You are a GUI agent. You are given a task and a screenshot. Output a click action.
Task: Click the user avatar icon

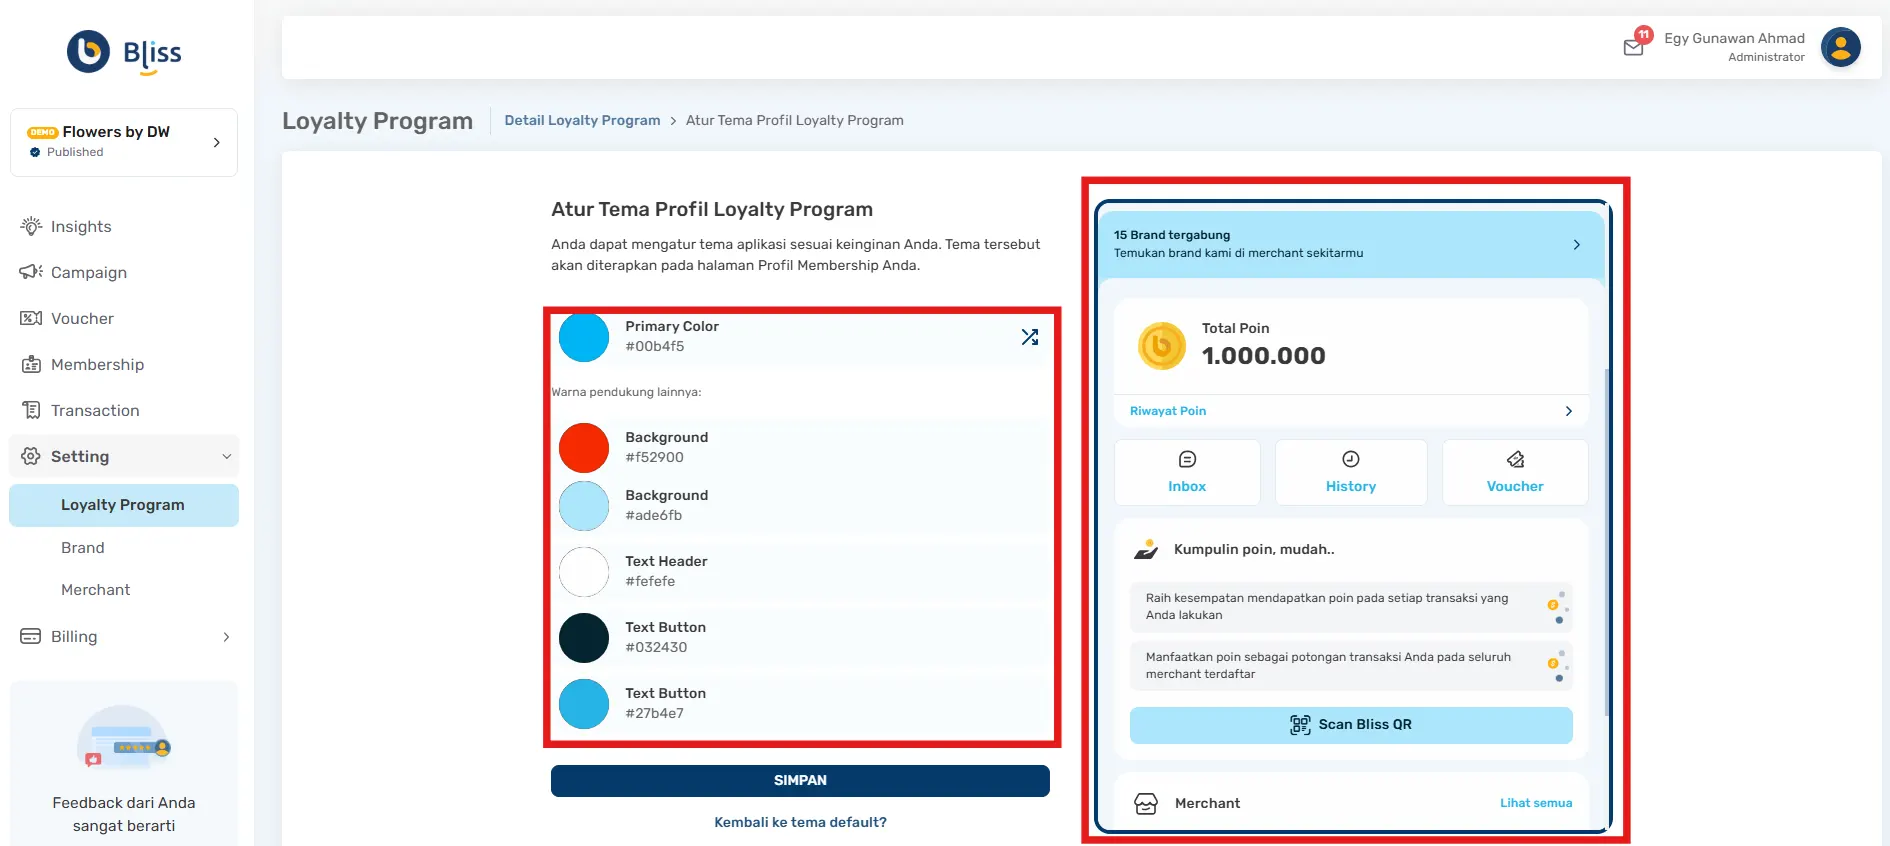coord(1840,47)
